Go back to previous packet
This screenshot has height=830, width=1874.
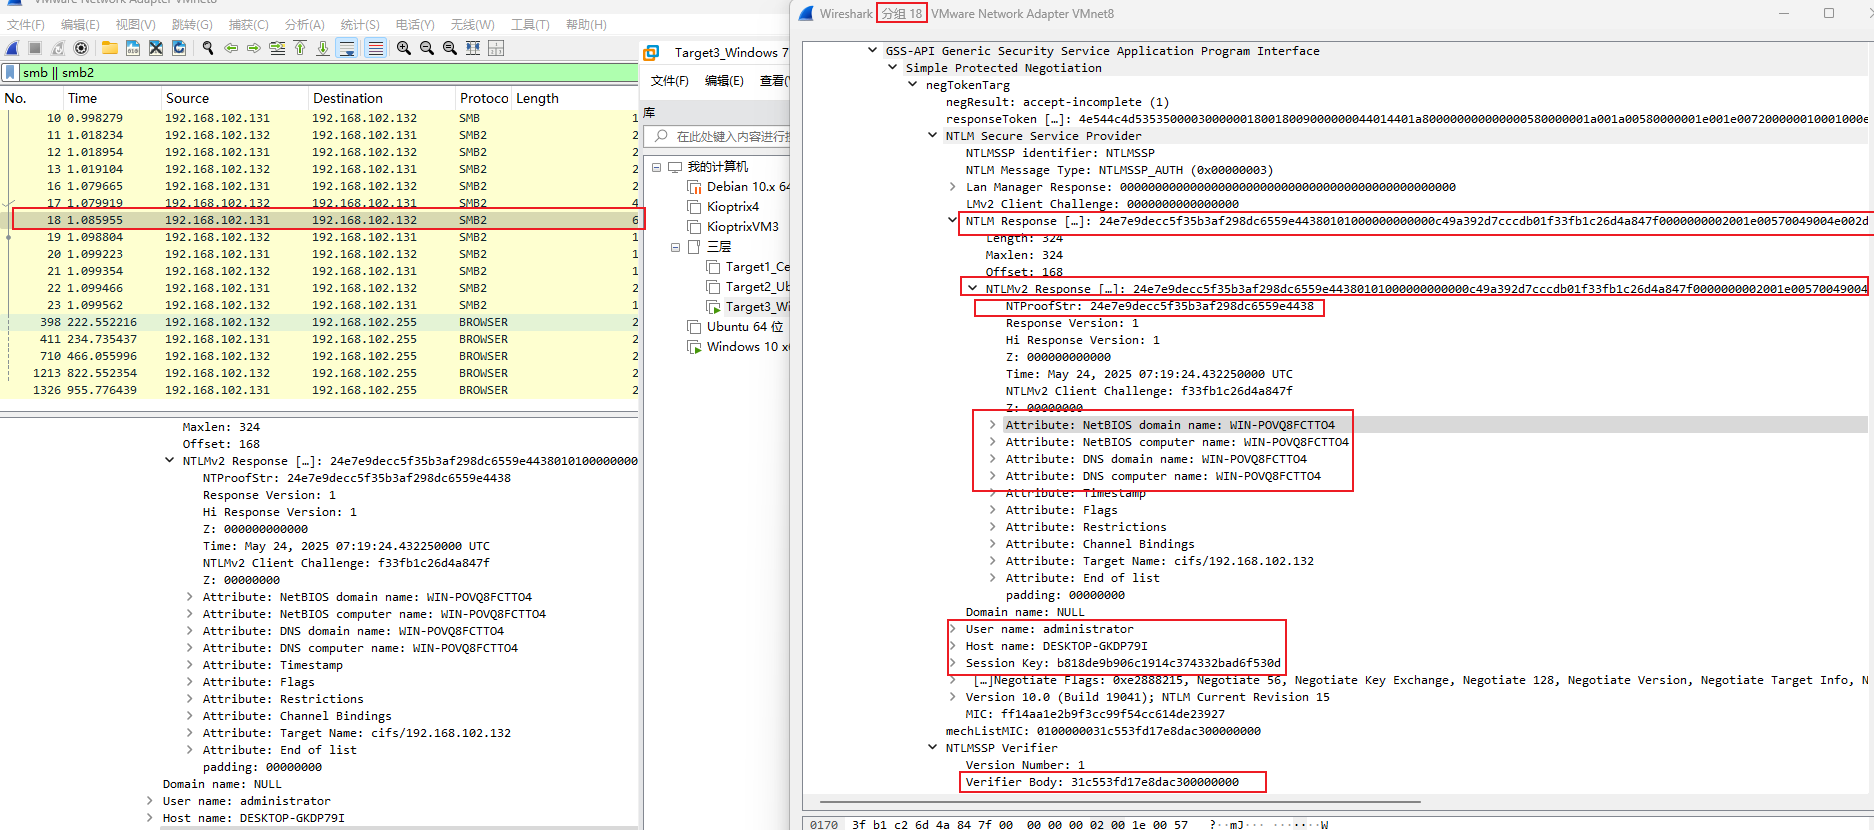[231, 48]
